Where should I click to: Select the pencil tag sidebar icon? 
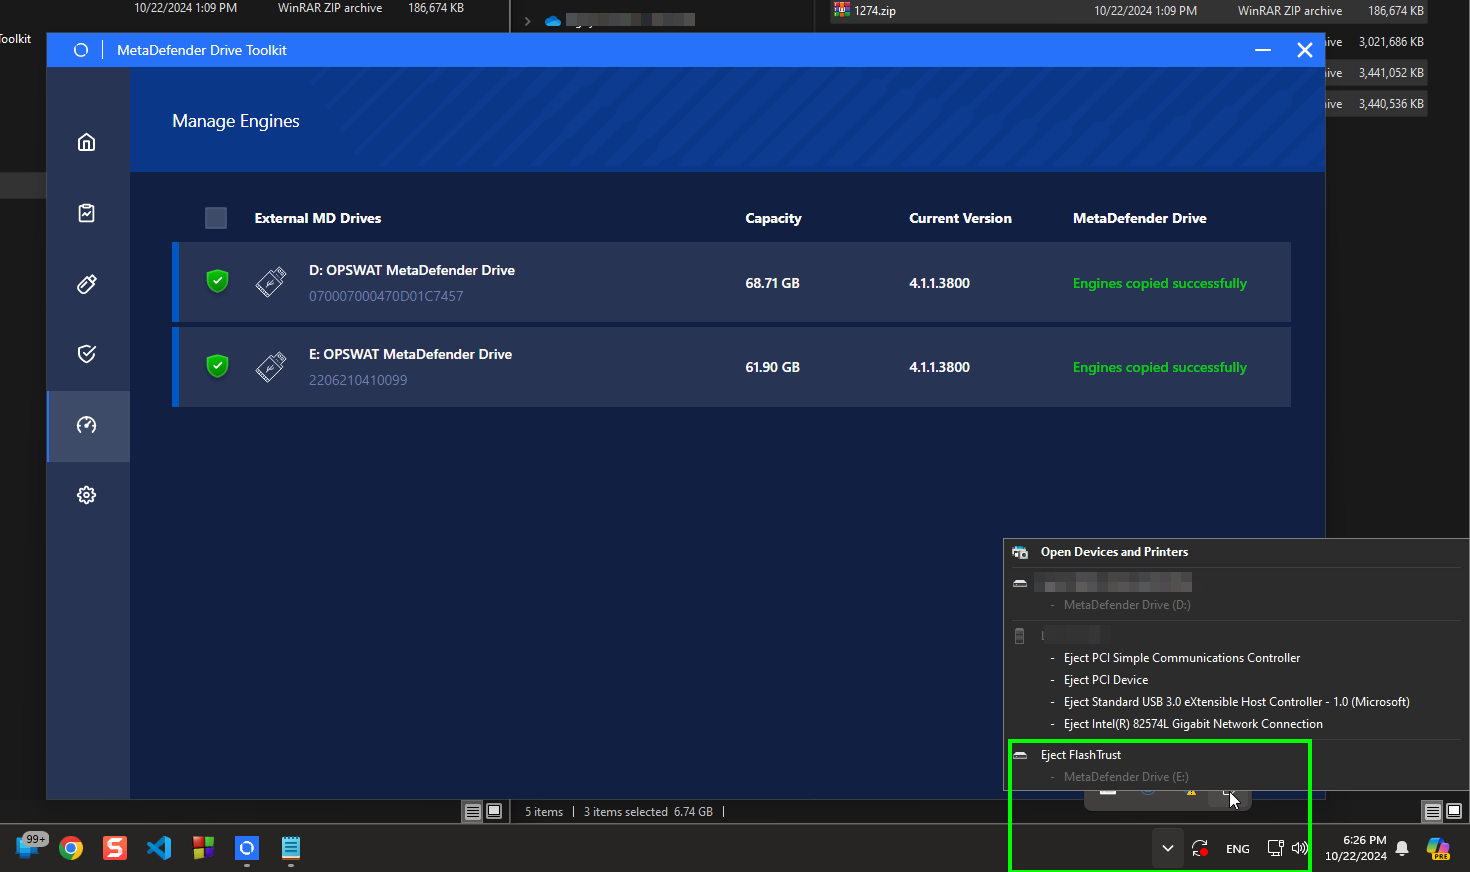pos(87,284)
